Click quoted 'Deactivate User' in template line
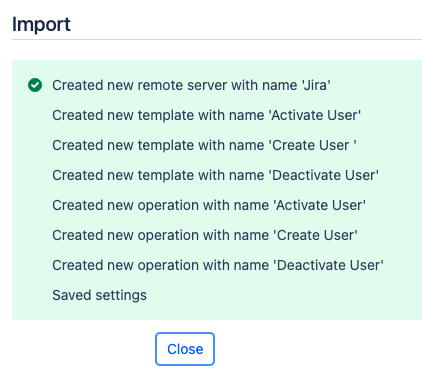This screenshot has height=371, width=422. (x=324, y=175)
